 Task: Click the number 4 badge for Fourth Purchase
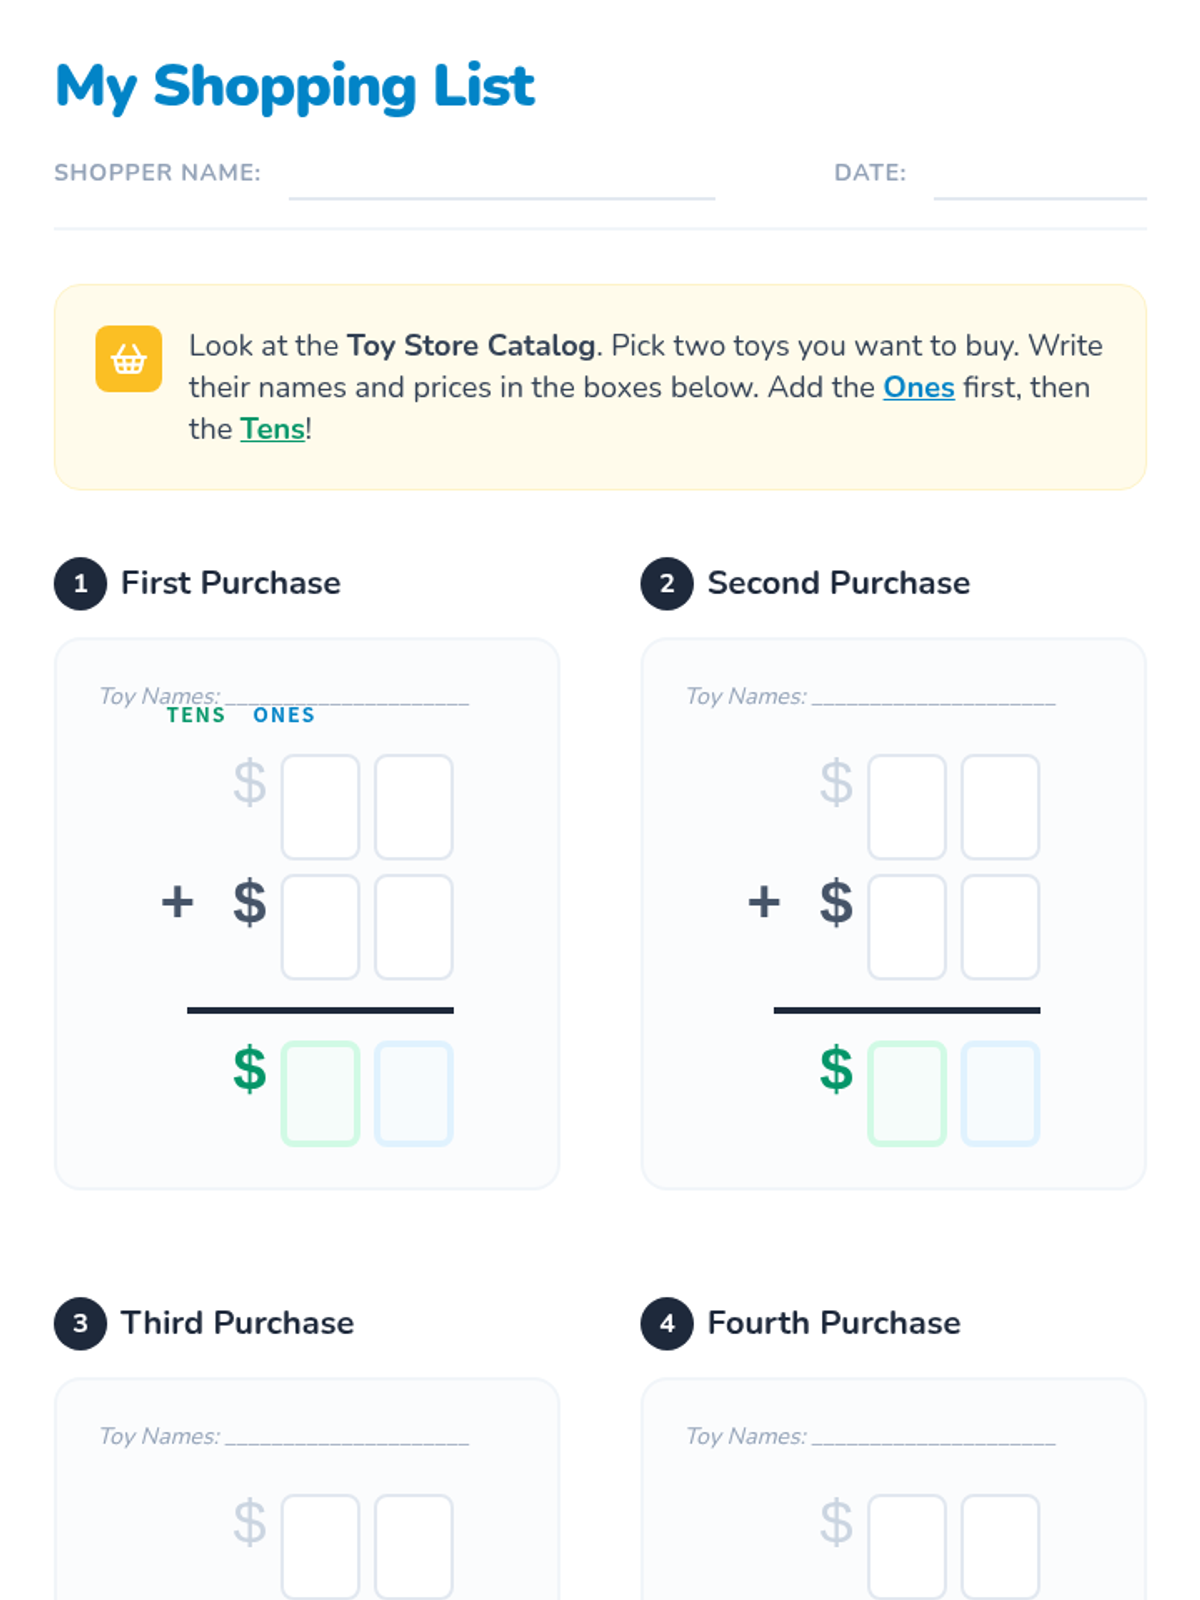(667, 1323)
